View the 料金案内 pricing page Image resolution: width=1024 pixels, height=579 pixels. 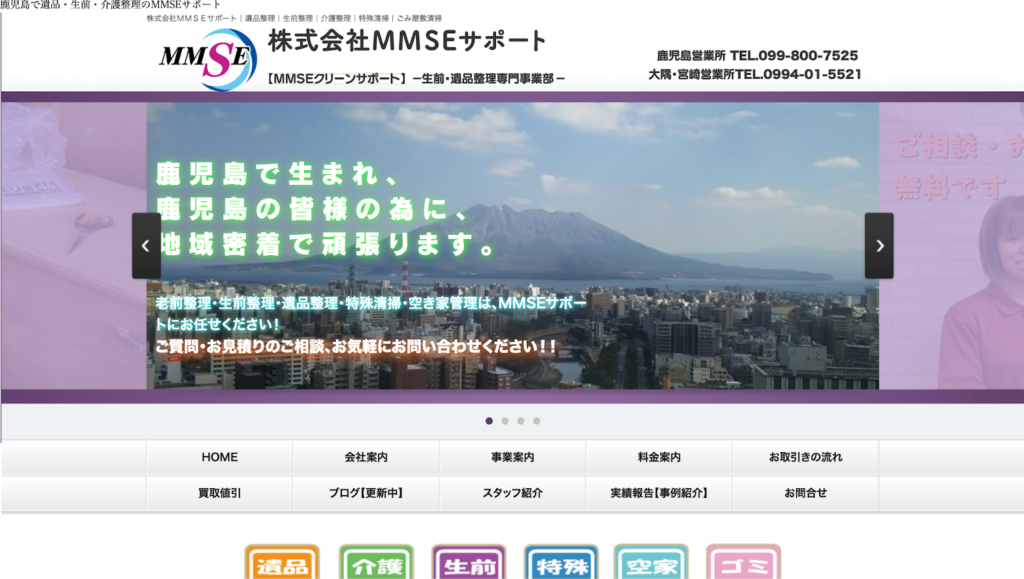point(659,457)
